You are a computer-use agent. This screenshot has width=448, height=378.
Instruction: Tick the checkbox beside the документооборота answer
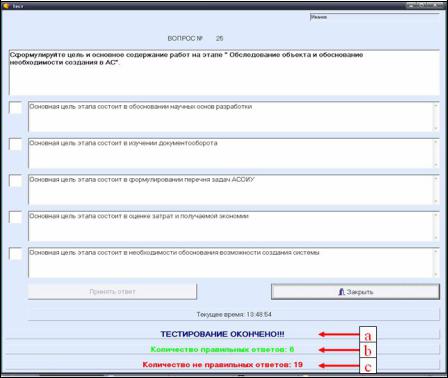click(x=15, y=144)
